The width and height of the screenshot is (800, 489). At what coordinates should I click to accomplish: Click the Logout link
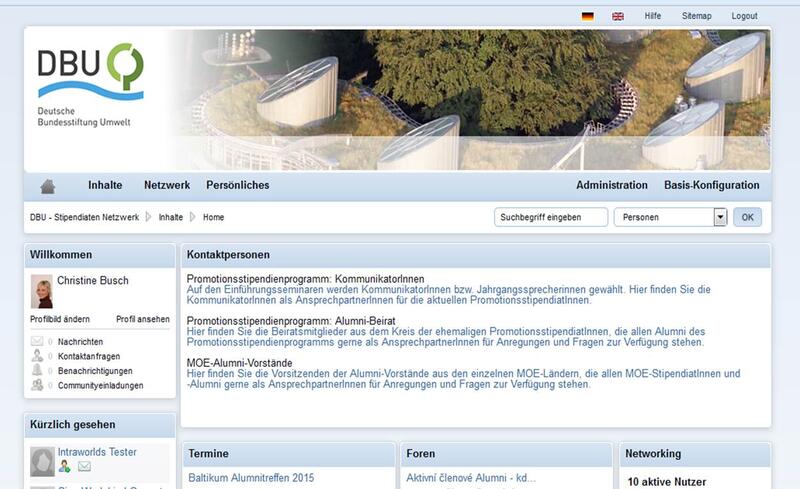[744, 17]
